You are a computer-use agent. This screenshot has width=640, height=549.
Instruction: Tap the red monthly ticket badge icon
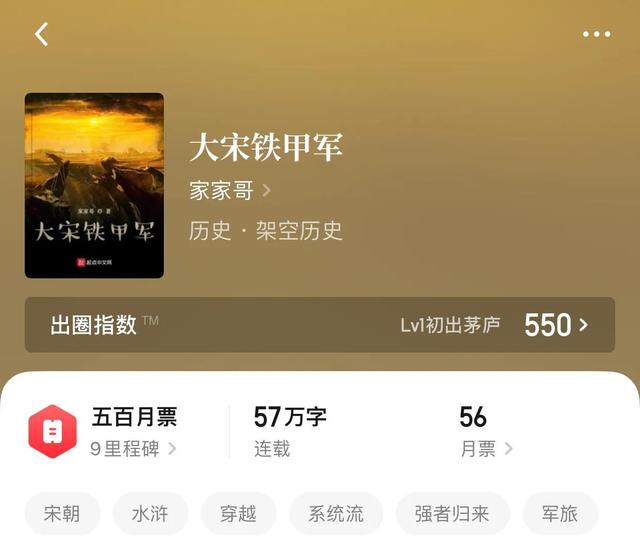click(52, 431)
